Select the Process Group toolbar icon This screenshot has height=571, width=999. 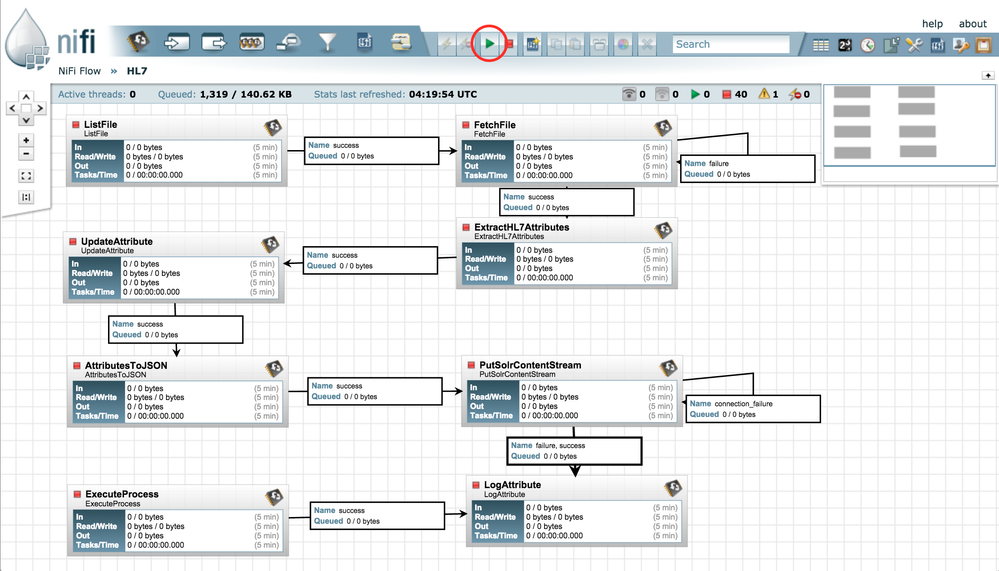pos(252,43)
